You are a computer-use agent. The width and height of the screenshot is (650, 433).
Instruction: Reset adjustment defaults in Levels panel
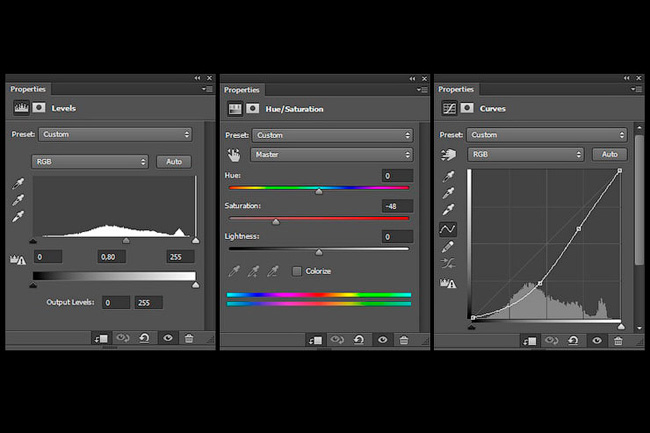[x=144, y=338]
